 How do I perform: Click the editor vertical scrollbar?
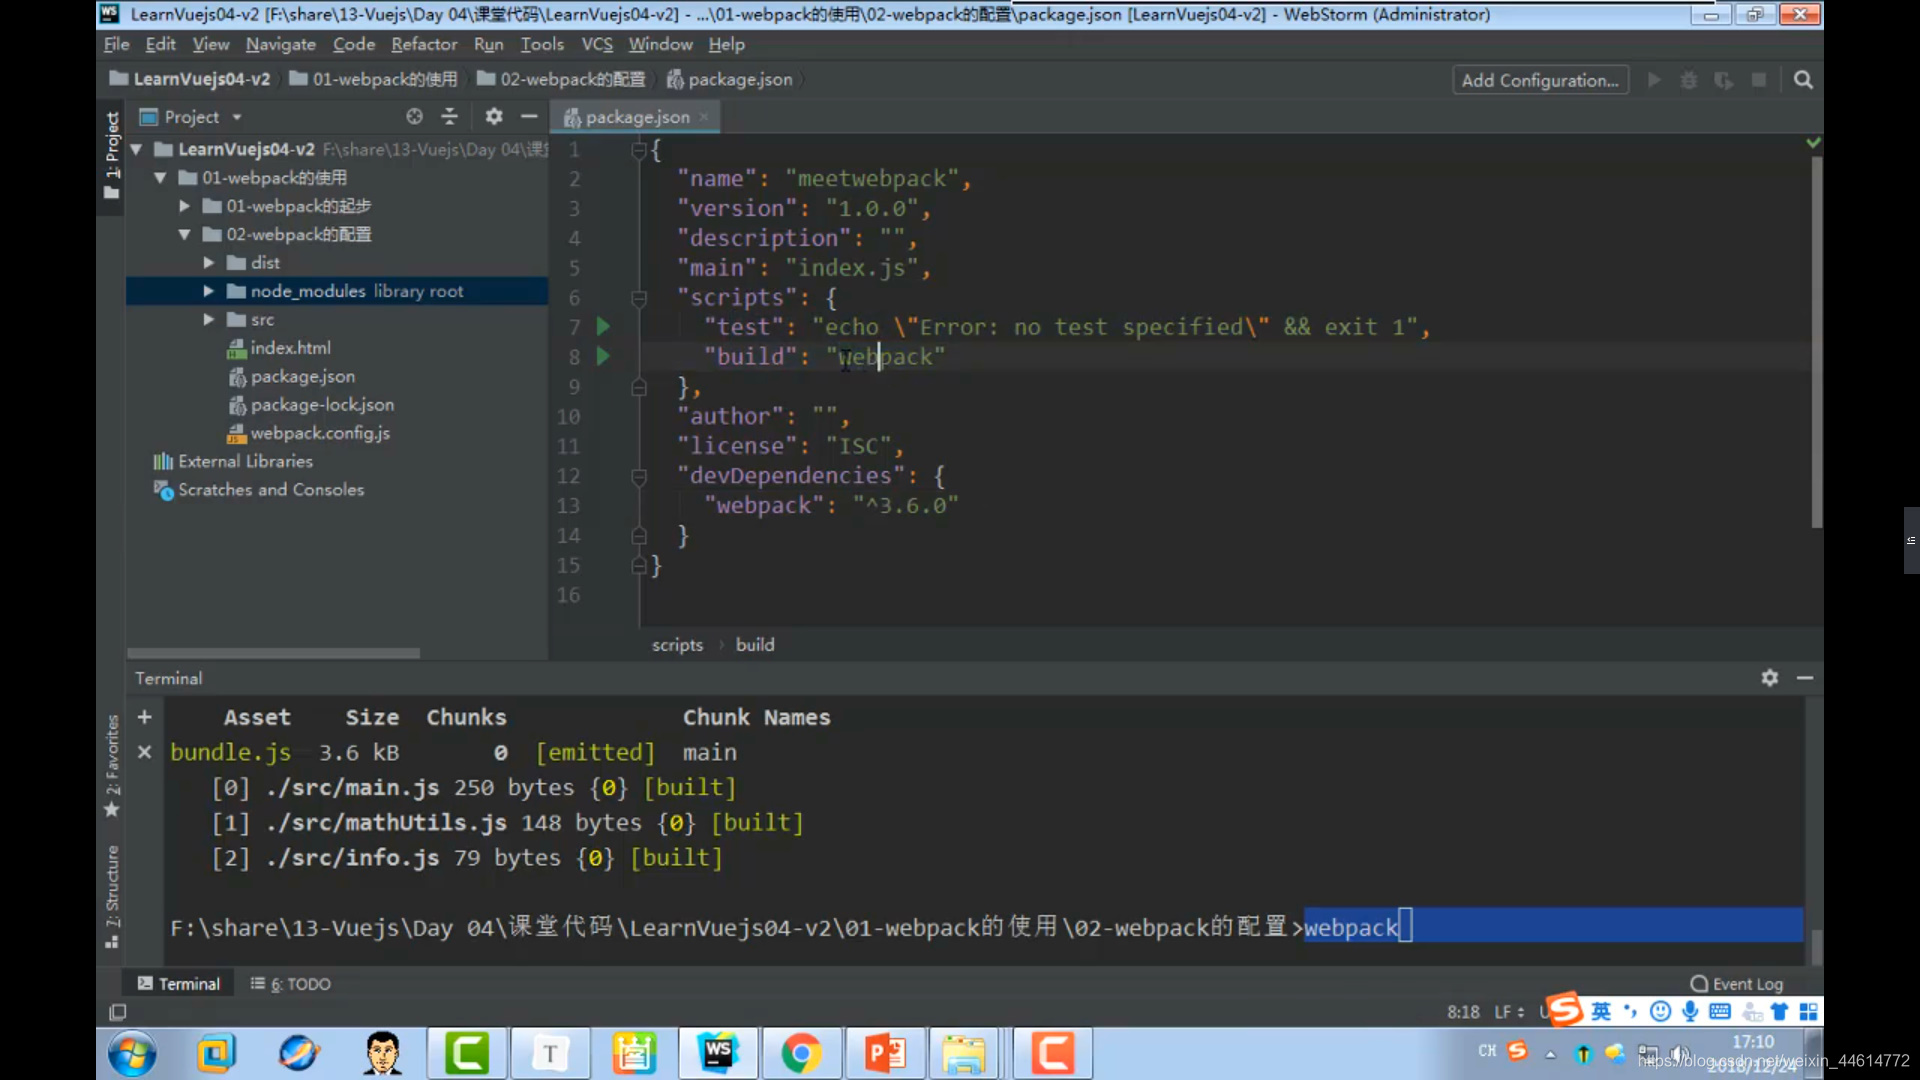[x=1816, y=340]
